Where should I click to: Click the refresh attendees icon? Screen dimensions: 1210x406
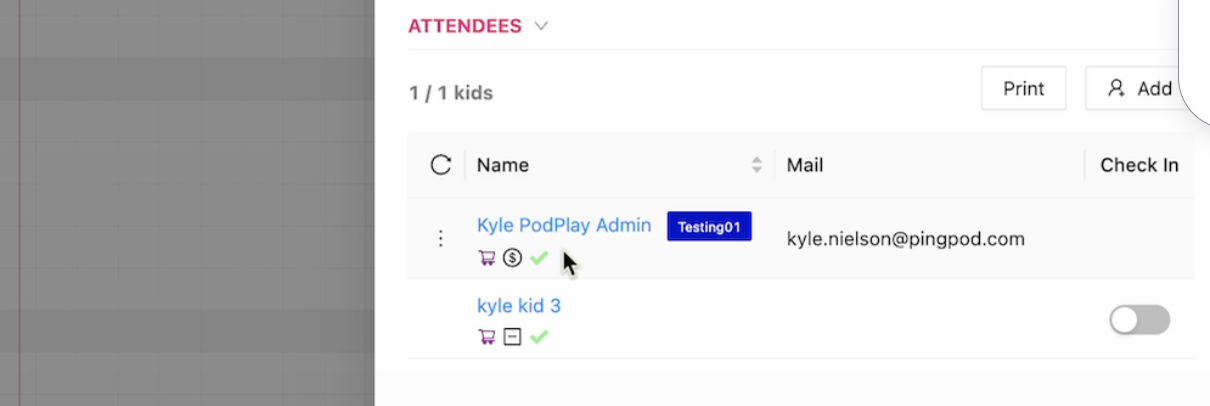(x=441, y=165)
